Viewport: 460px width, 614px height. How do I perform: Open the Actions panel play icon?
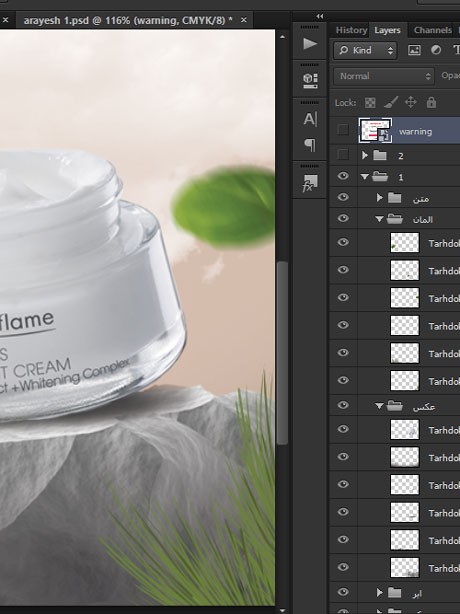pos(310,43)
